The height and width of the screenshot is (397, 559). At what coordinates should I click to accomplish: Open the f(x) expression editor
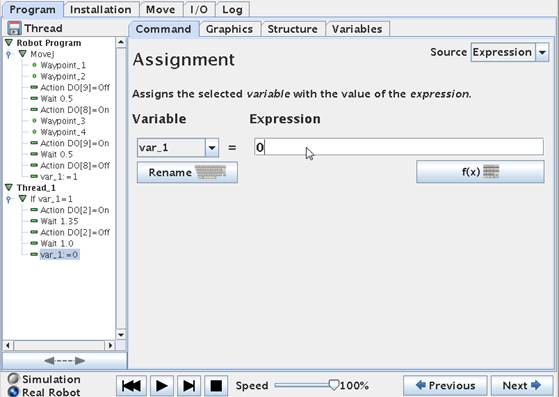coord(480,172)
